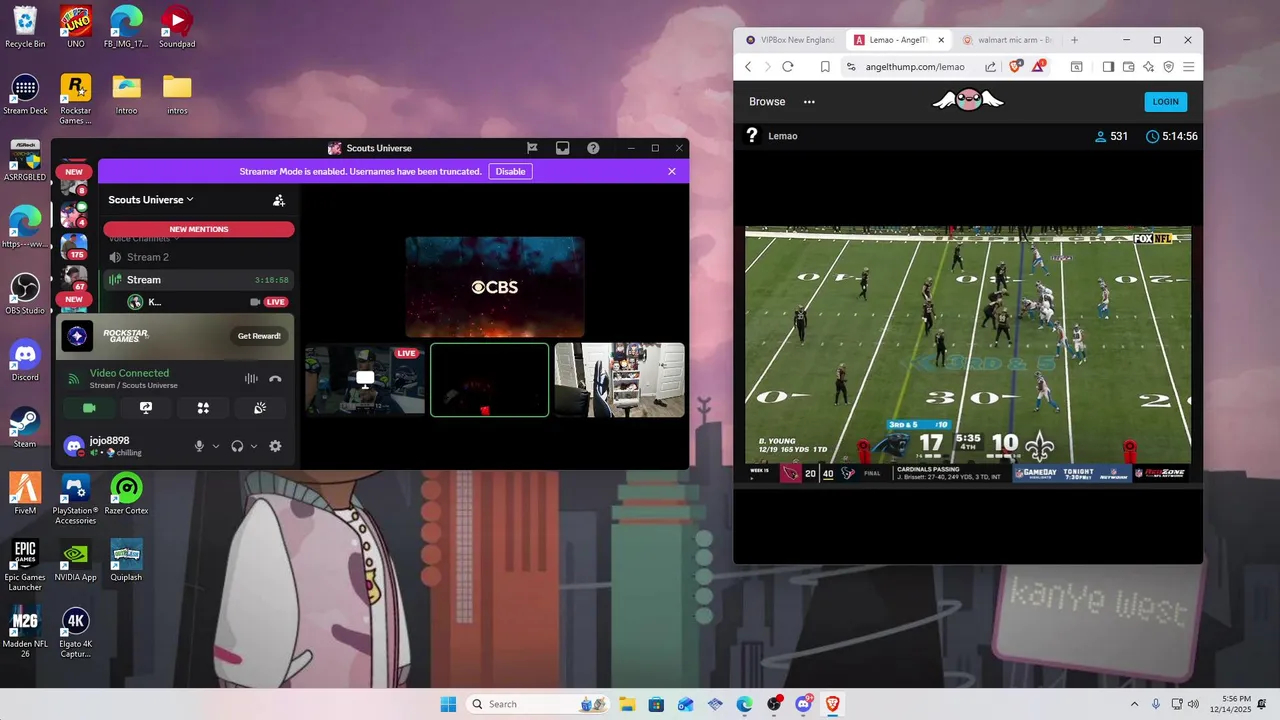Open the Discord soundboard button
Viewport: 1280px width, 720px height.
click(260, 408)
